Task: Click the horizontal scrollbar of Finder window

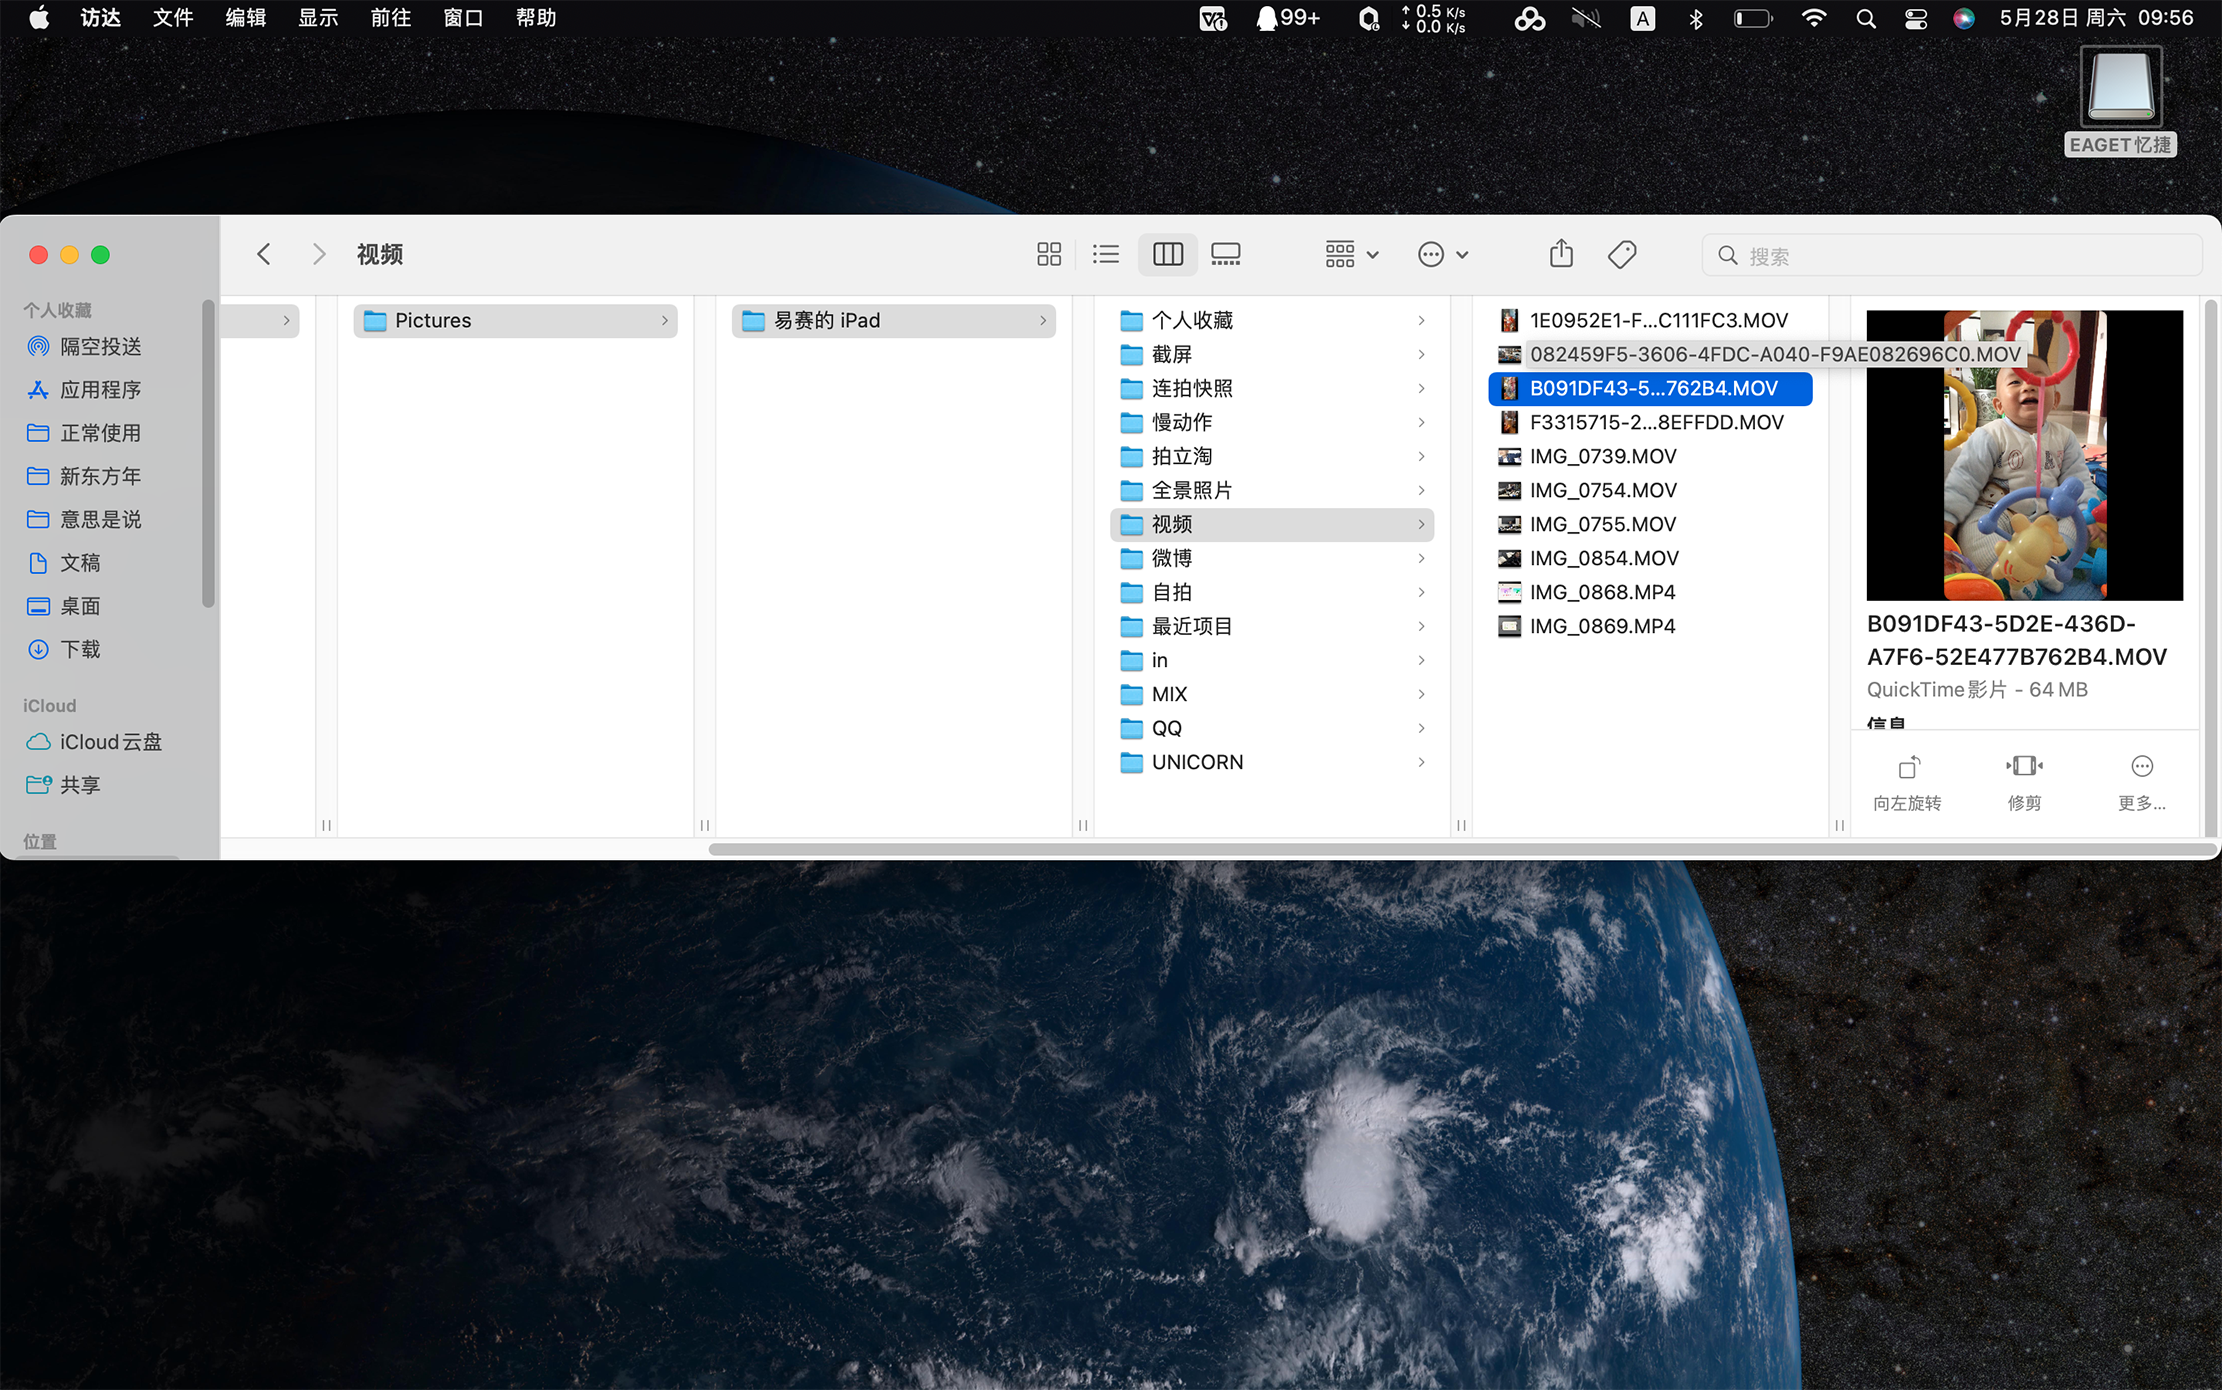Action: [x=1462, y=849]
